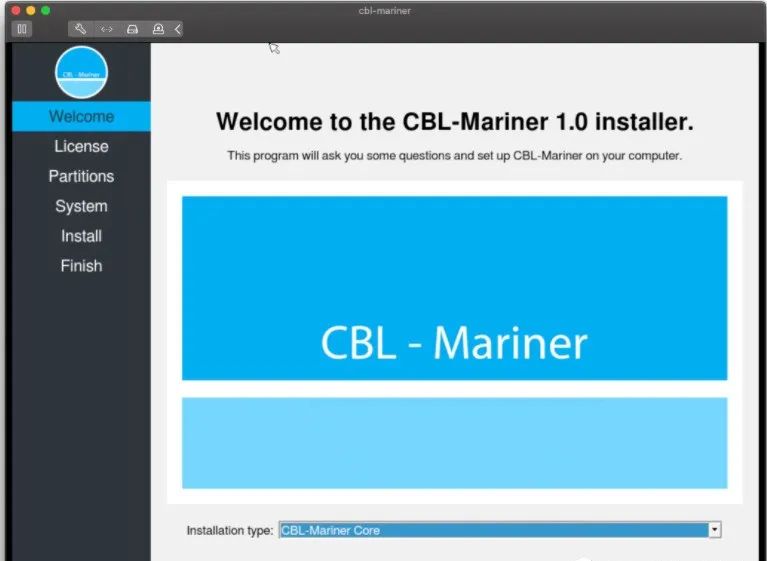This screenshot has height=561, width=767.
Task: Close the cbl-mariner window
Action: point(16,10)
